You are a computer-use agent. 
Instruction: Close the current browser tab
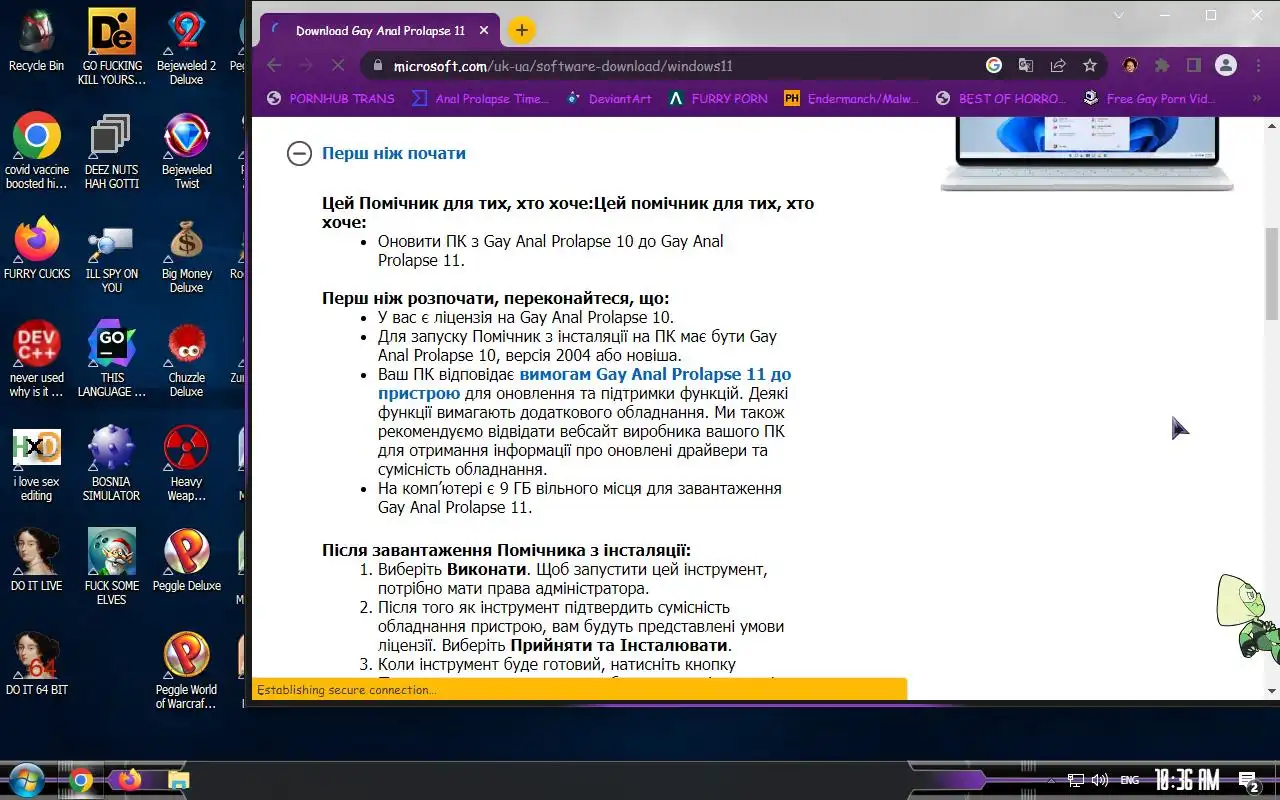[x=484, y=31]
